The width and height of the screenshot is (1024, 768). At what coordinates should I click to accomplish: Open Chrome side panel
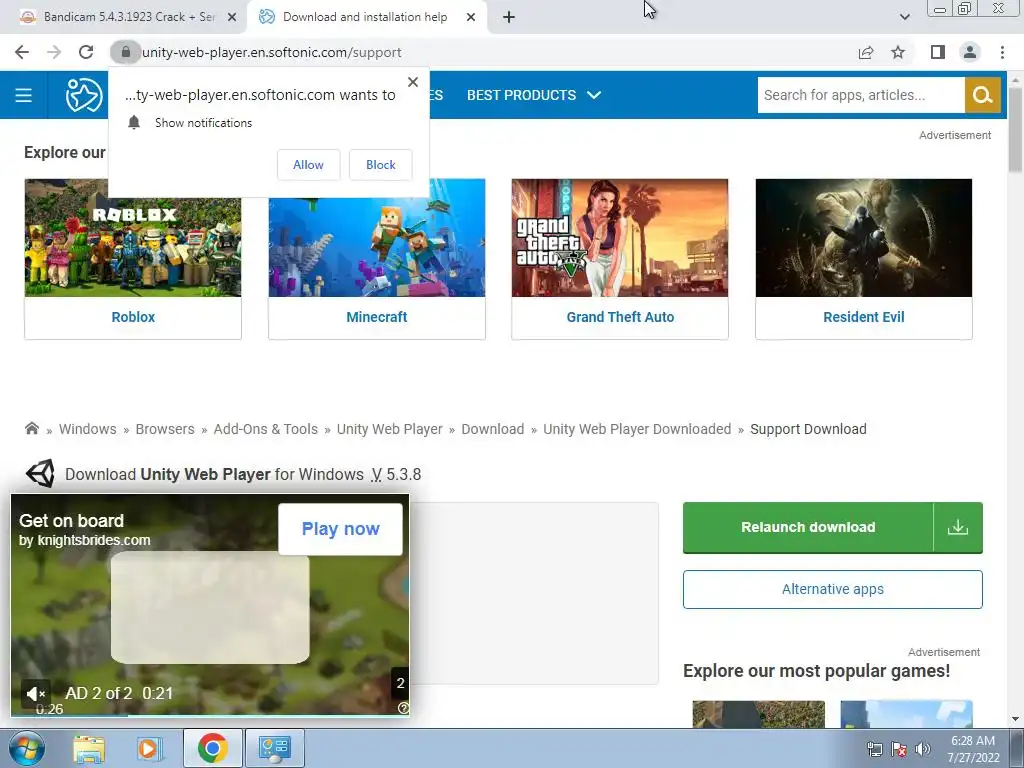click(938, 52)
